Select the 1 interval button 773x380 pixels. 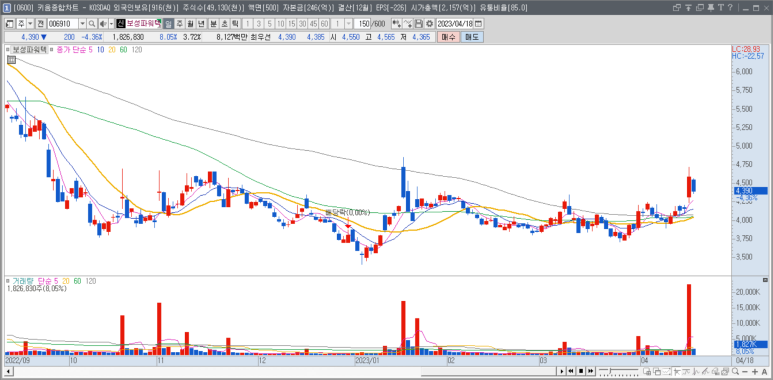click(247, 24)
